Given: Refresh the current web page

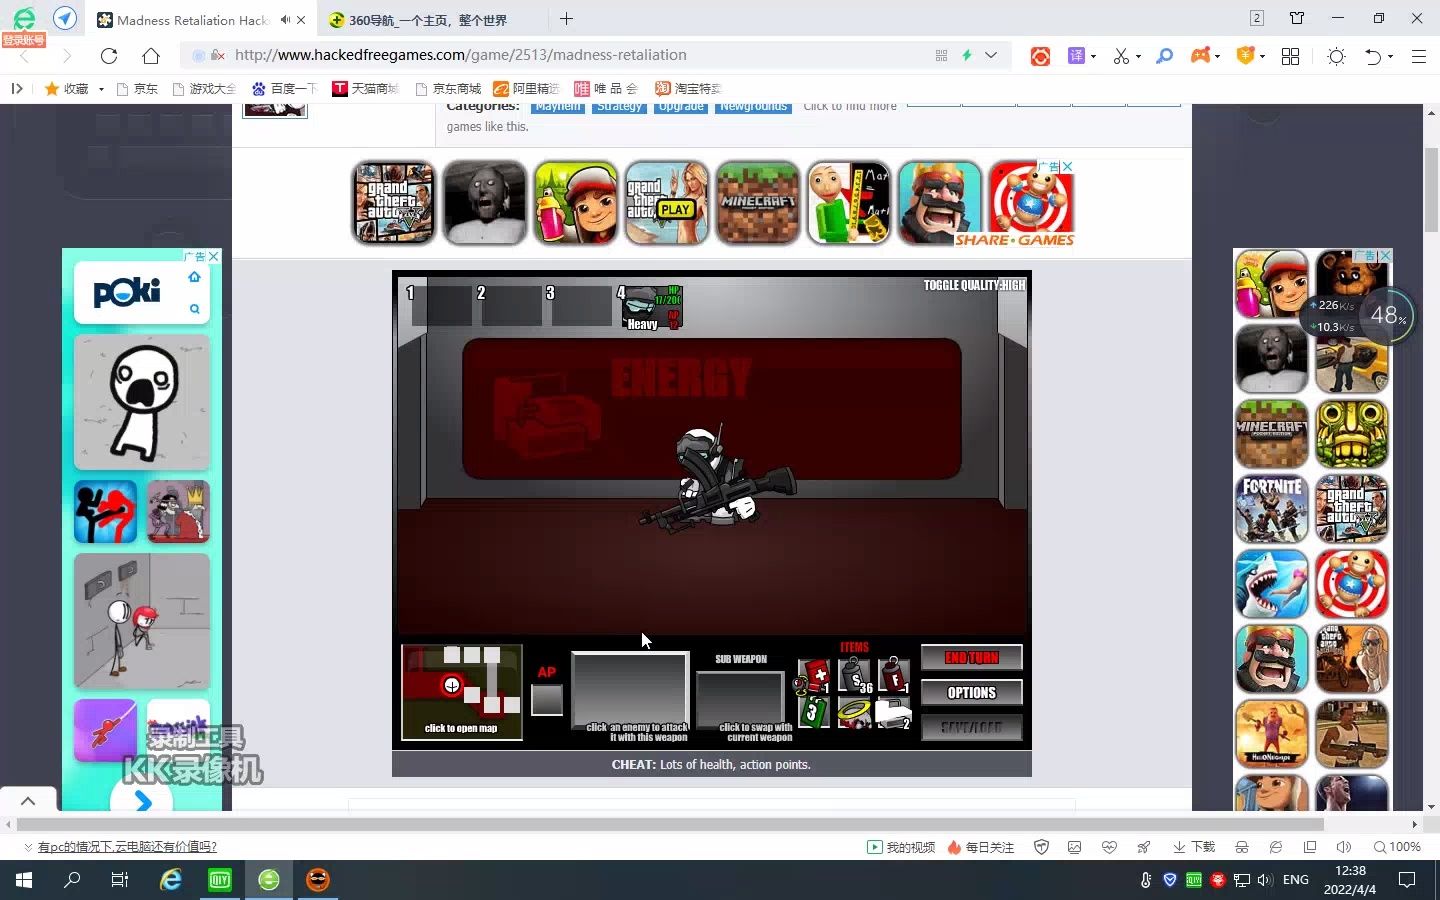Looking at the screenshot, I should (109, 56).
